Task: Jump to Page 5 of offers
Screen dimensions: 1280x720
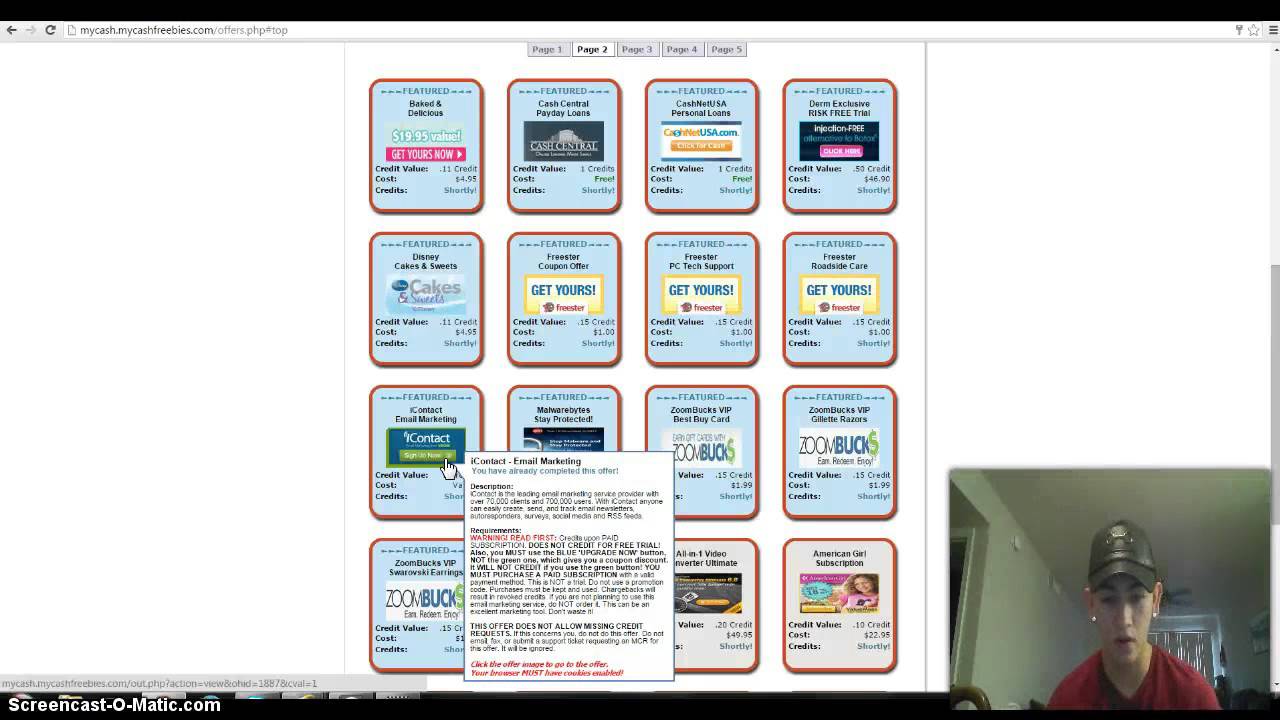Action: click(x=727, y=49)
